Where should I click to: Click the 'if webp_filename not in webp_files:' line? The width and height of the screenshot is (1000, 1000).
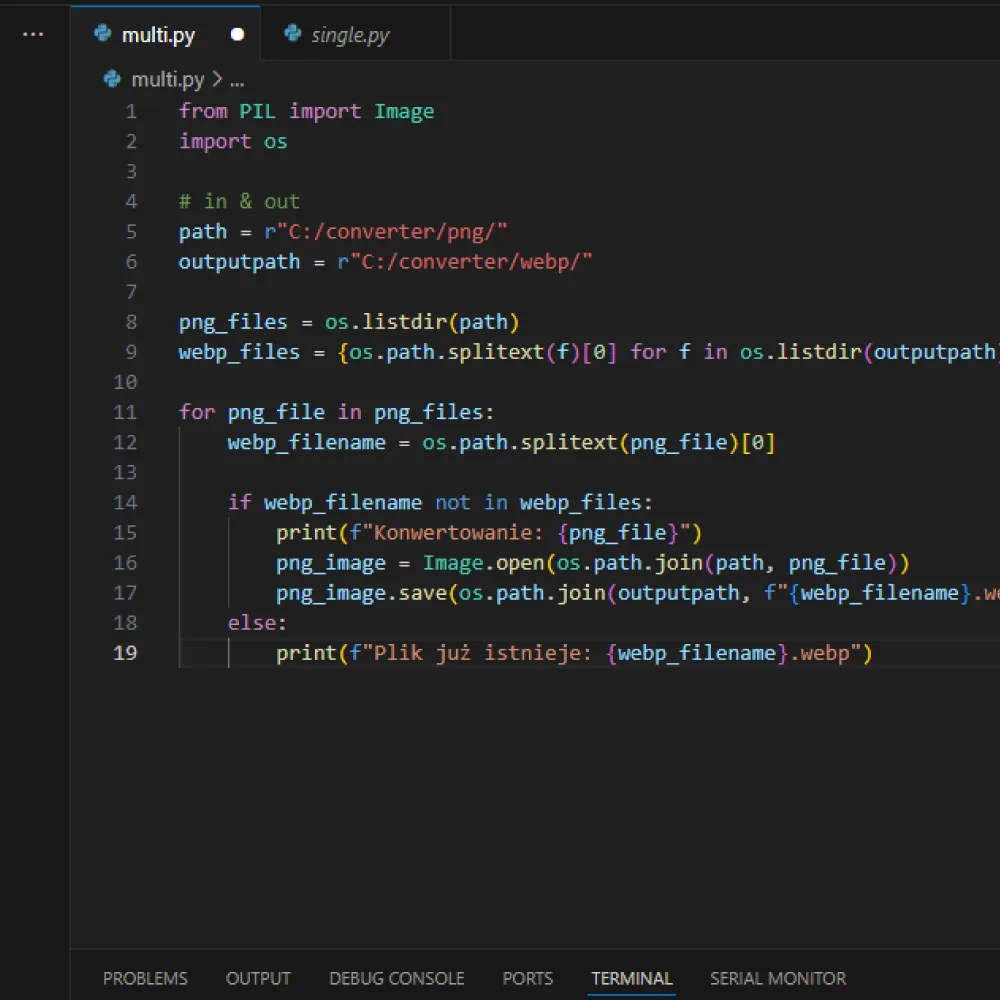tap(440, 503)
